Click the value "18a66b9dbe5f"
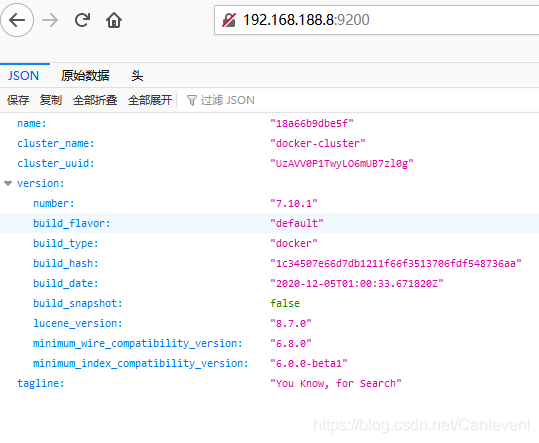 312,123
